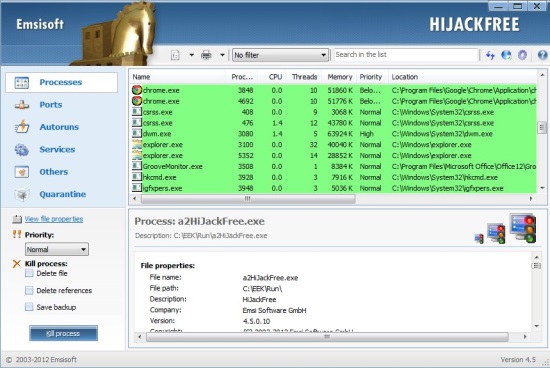Screen dimensions: 550x368
Task: Open the No filter combo box
Action: [280, 55]
